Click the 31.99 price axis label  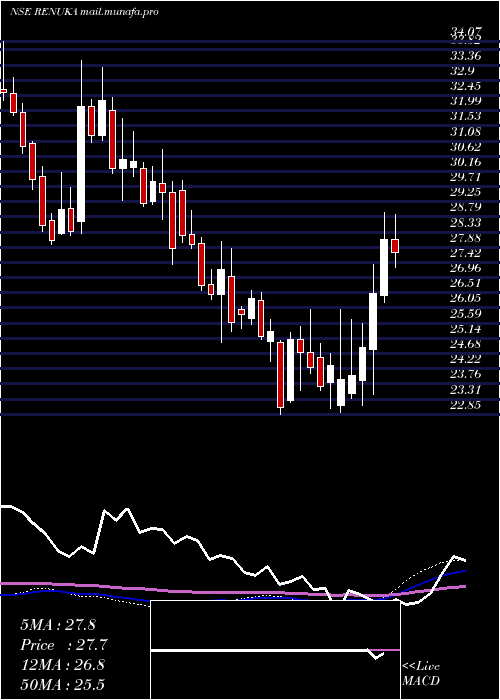pos(466,101)
